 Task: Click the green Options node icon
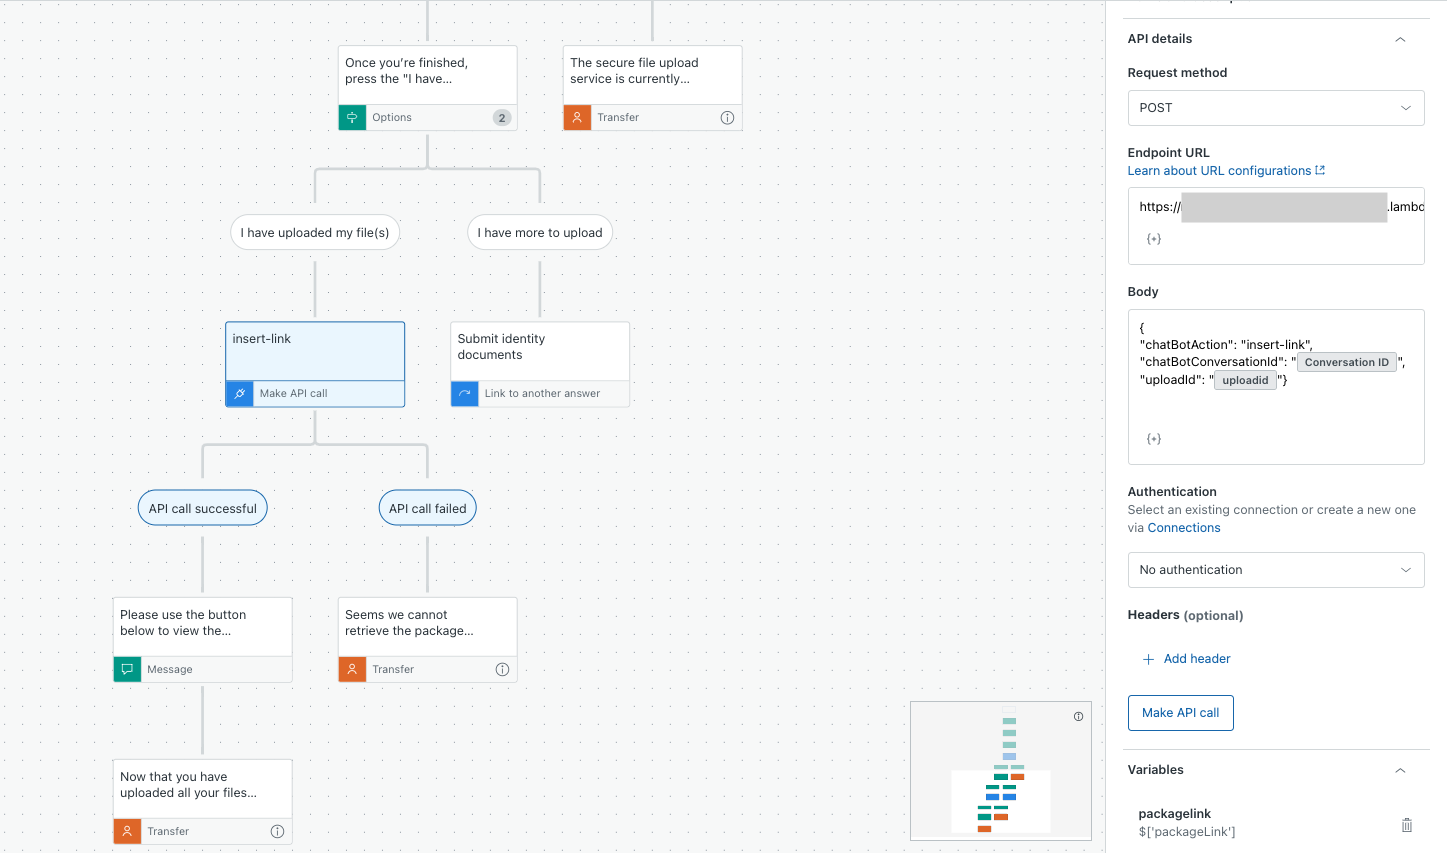pyautogui.click(x=352, y=117)
